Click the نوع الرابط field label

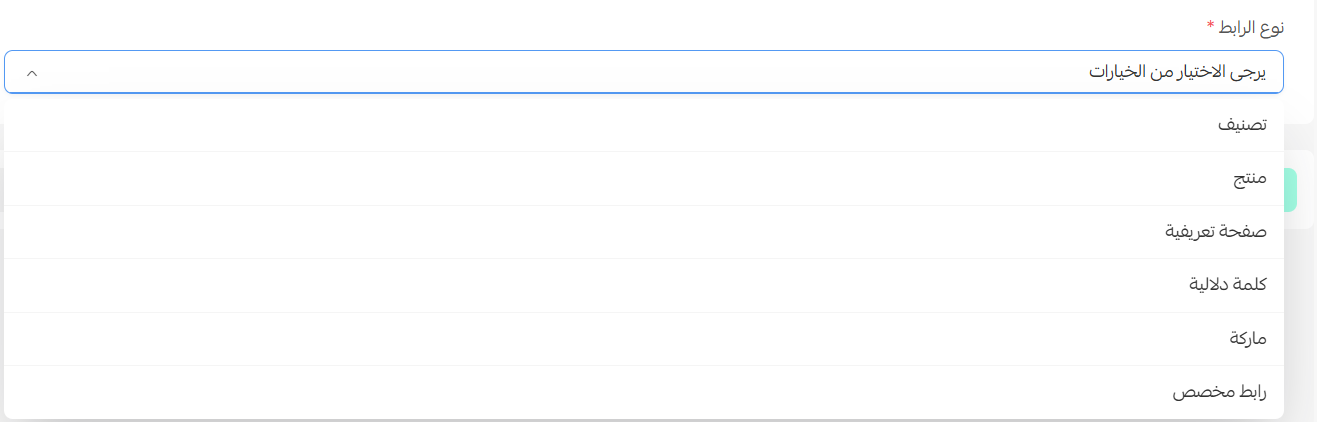[1252, 26]
